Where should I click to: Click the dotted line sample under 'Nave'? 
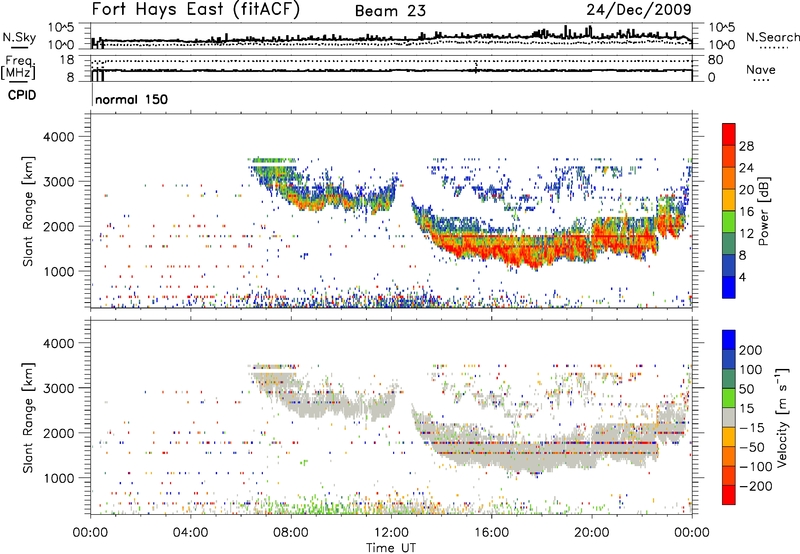(760, 80)
